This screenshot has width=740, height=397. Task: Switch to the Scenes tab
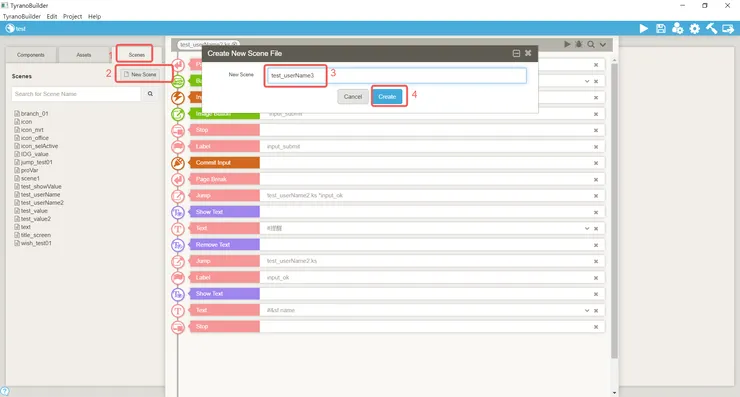[x=136, y=55]
